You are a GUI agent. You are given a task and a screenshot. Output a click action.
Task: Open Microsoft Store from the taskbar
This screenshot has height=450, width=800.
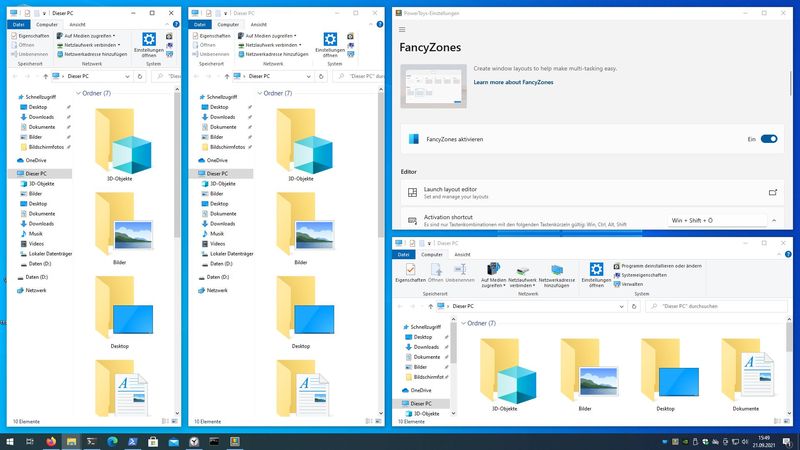[153, 441]
